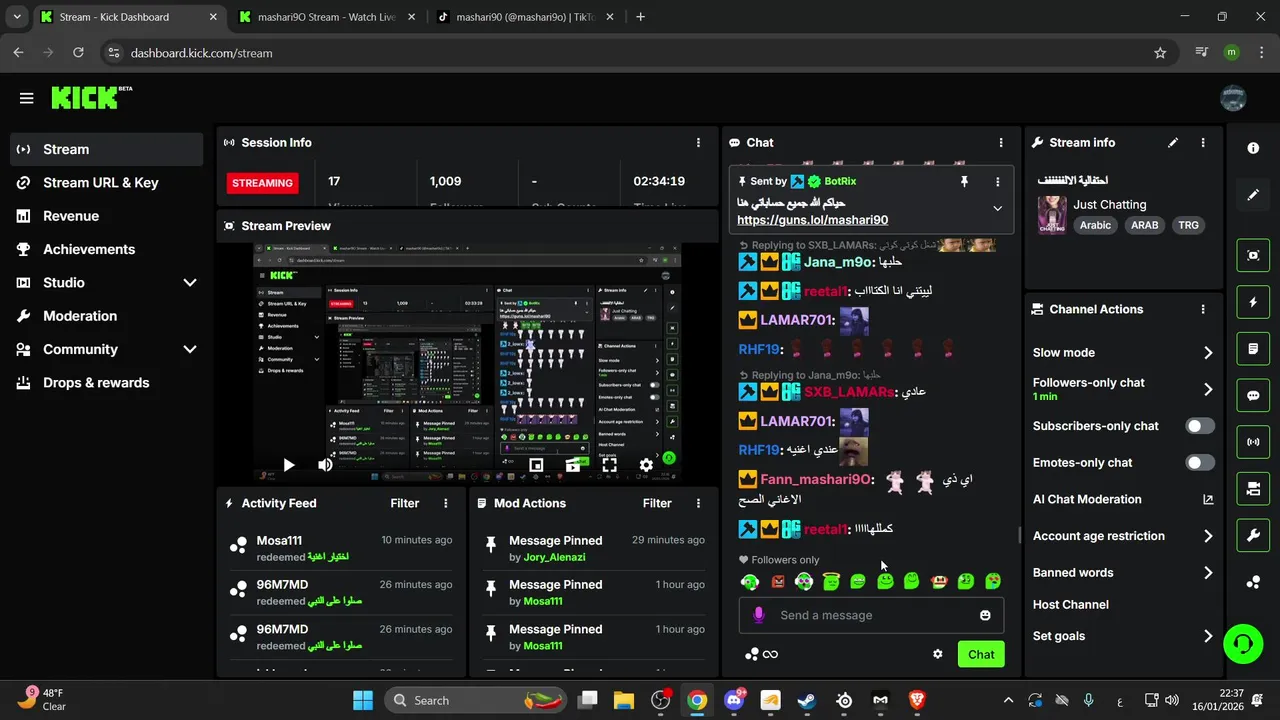Open Windows Start menu
The height and width of the screenshot is (720, 1280).
[x=362, y=700]
